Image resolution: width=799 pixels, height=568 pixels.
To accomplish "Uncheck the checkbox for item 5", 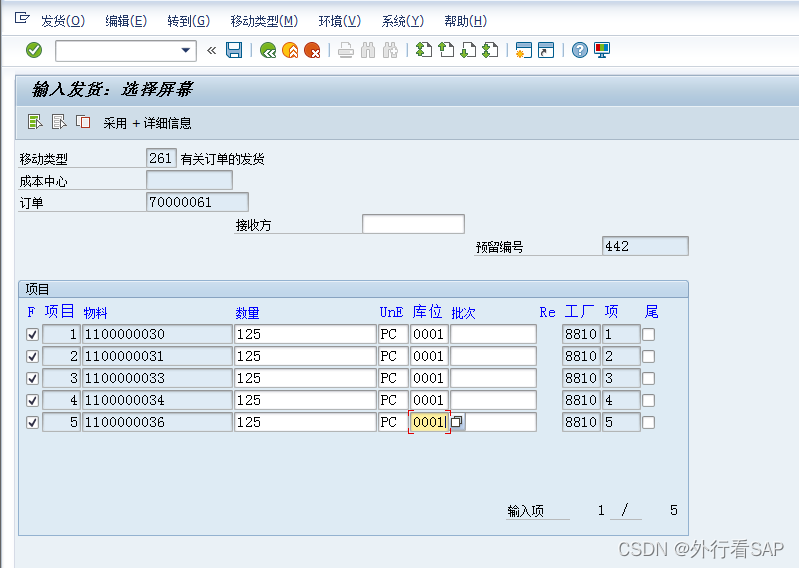I will point(32,422).
